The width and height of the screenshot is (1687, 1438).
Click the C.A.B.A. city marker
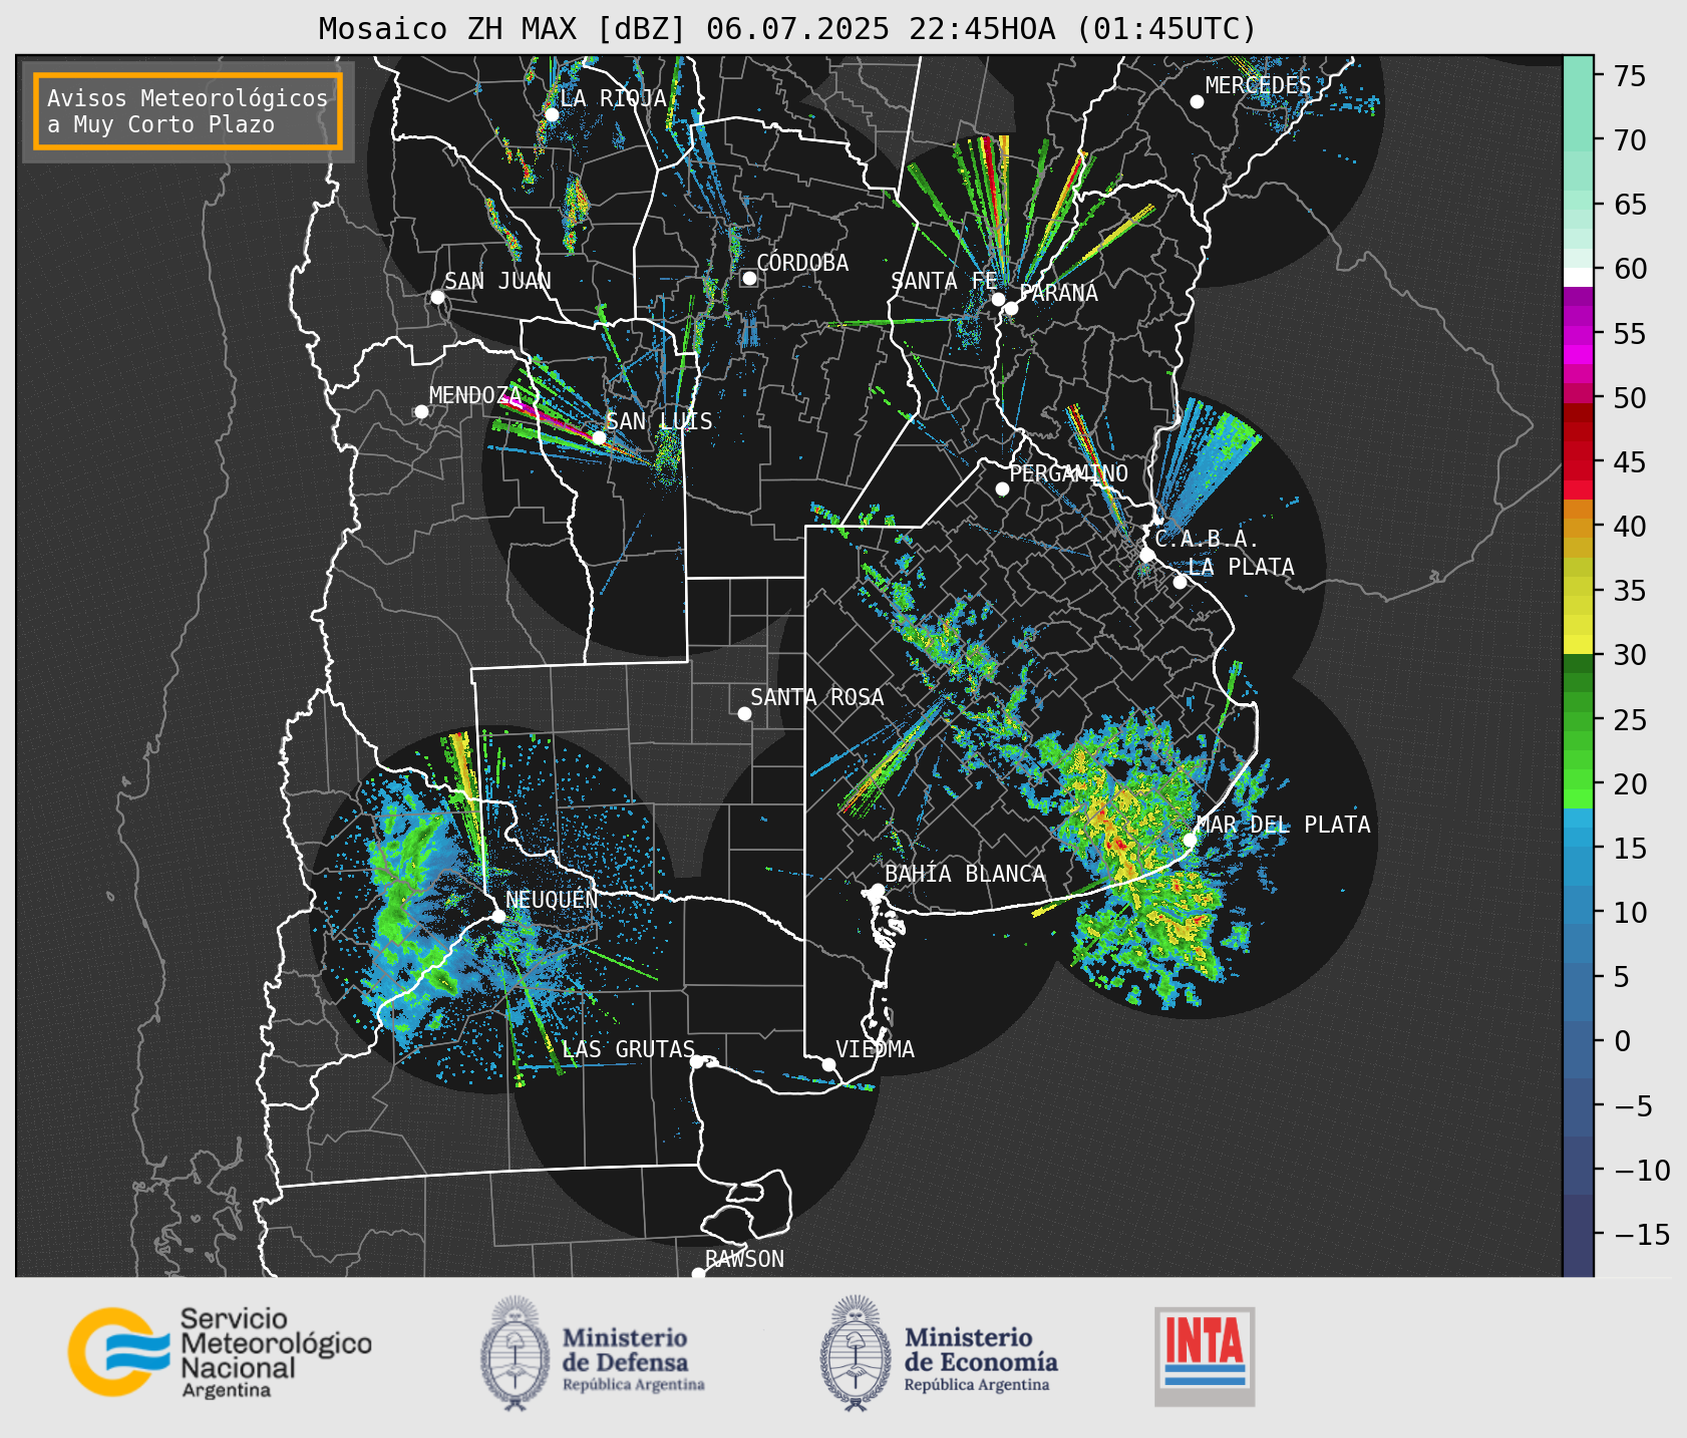coord(1147,554)
